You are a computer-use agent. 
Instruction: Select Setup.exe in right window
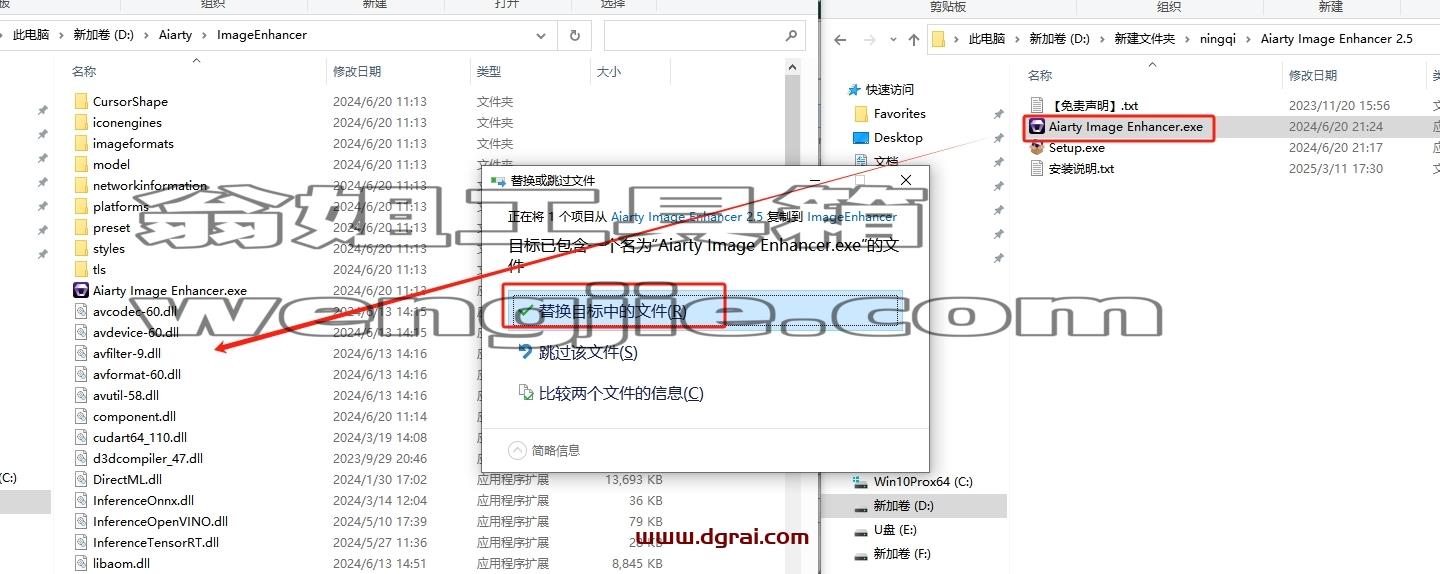[x=1076, y=148]
